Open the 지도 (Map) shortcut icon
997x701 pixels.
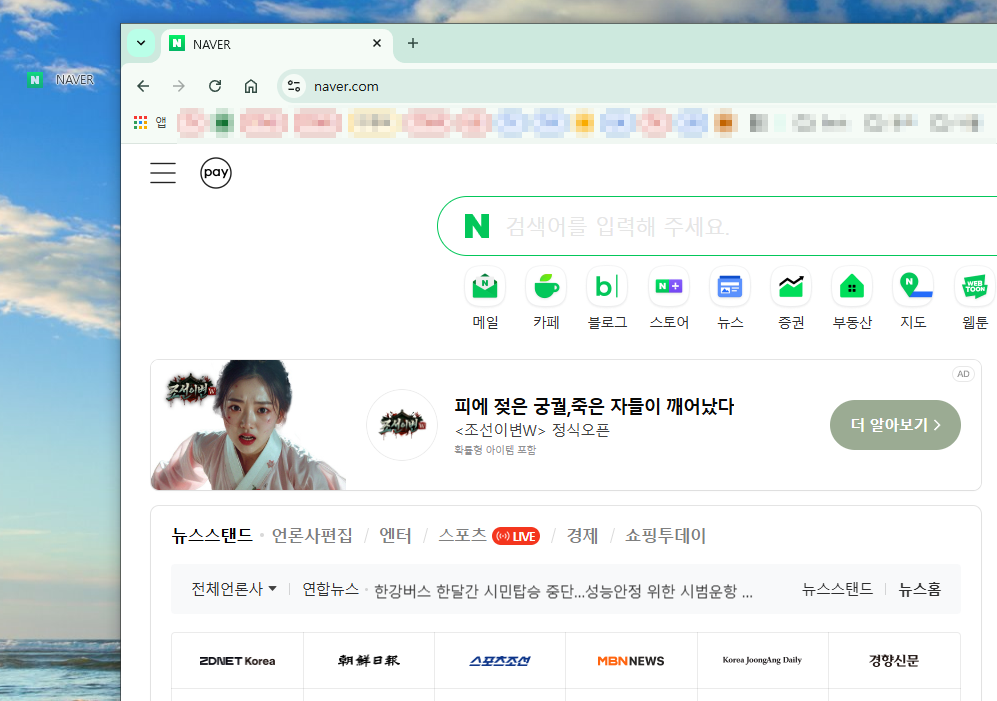click(913, 287)
